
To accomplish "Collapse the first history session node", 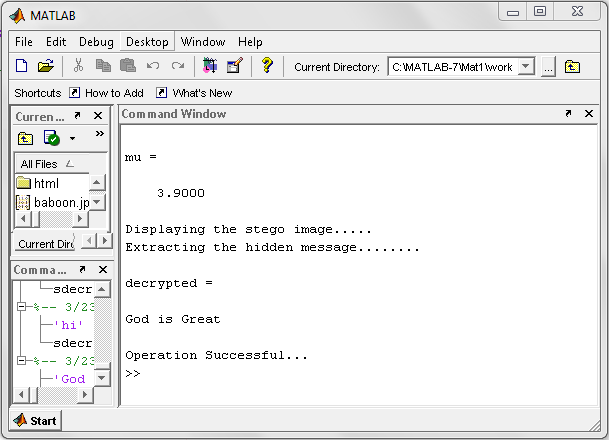I will click(x=22, y=306).
